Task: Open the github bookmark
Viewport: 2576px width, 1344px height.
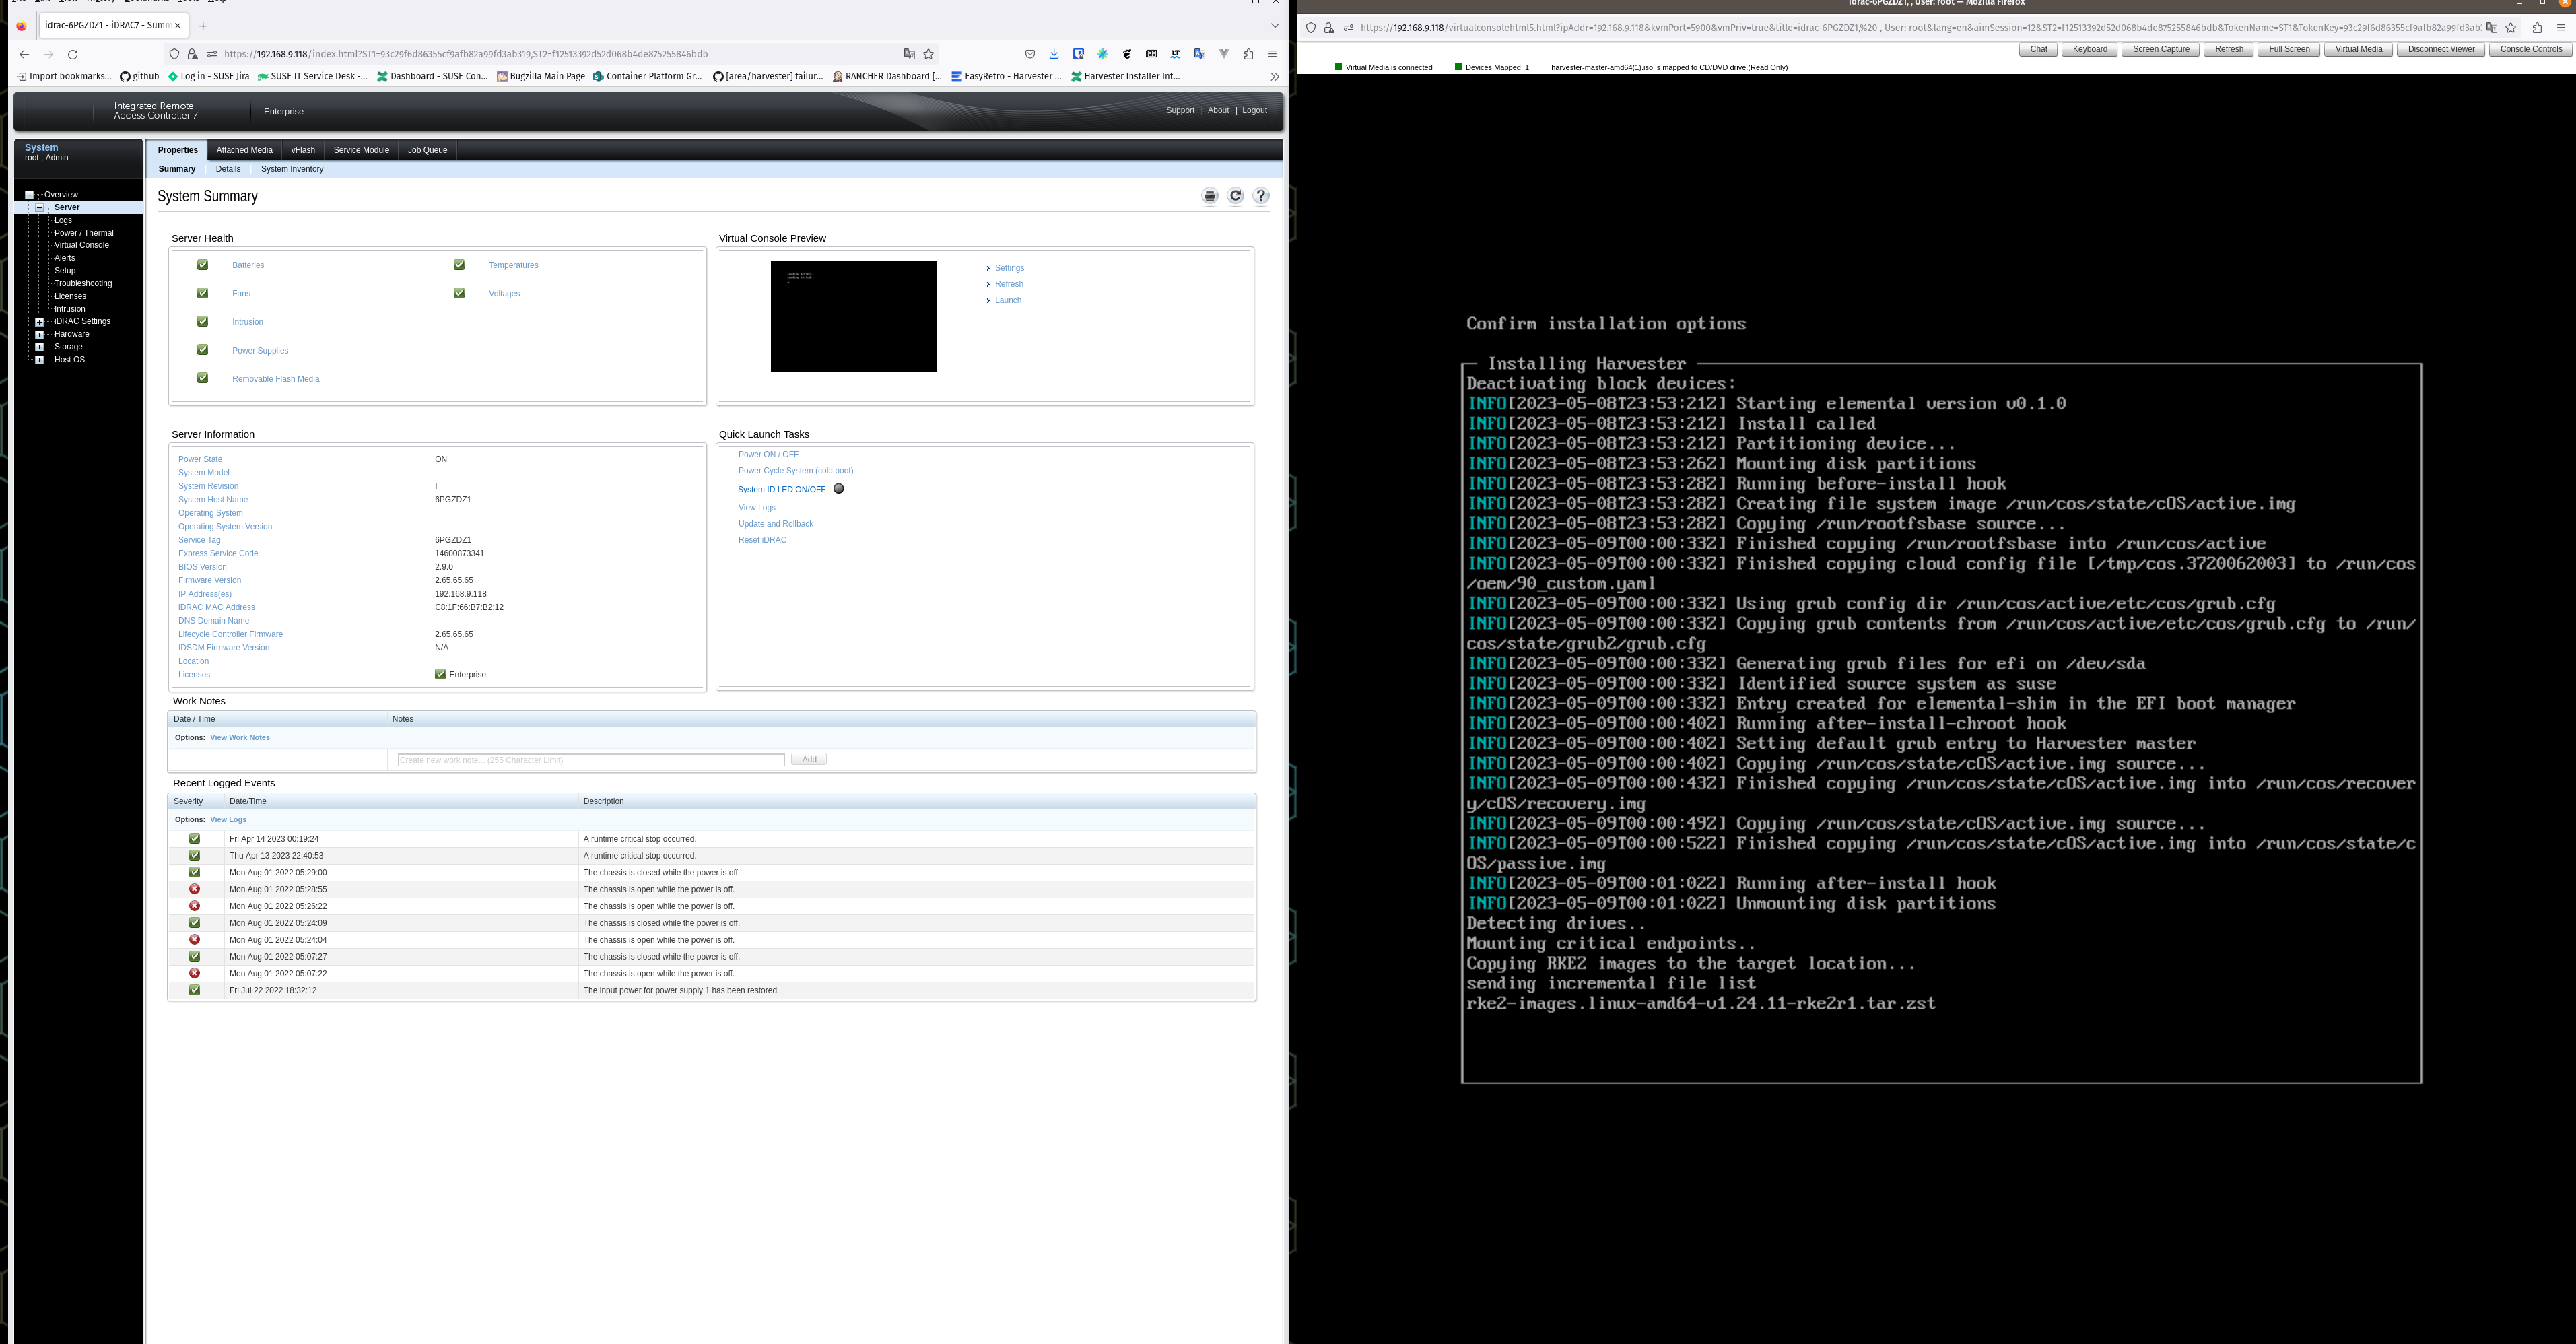Action: pos(139,76)
